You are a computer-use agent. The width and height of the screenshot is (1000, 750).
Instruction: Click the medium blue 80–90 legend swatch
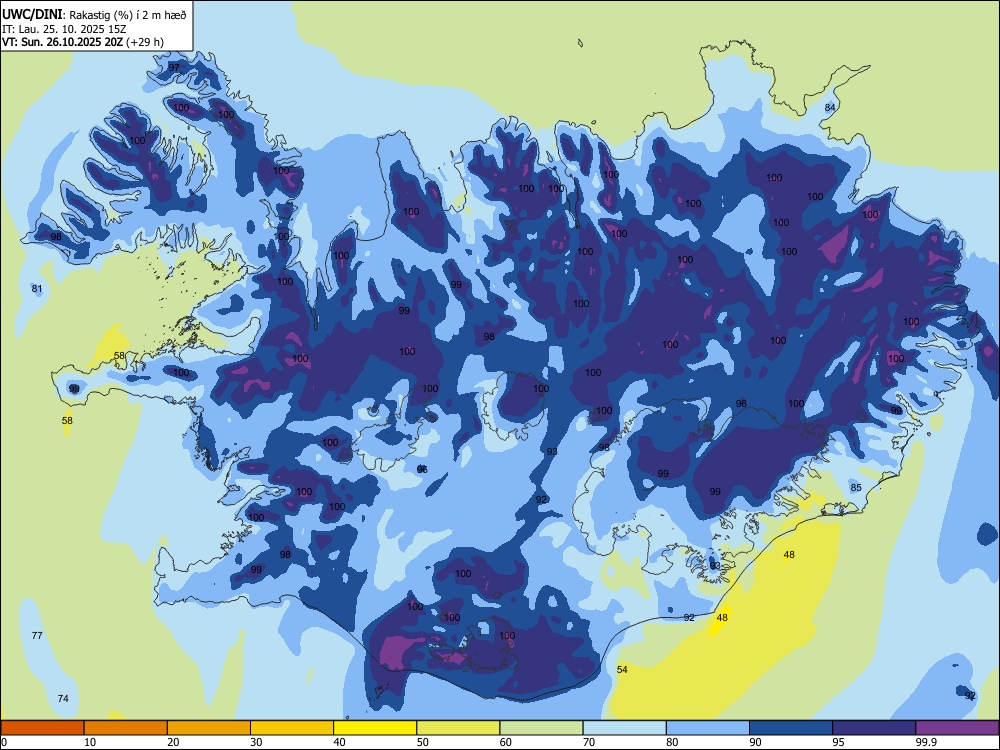(708, 728)
